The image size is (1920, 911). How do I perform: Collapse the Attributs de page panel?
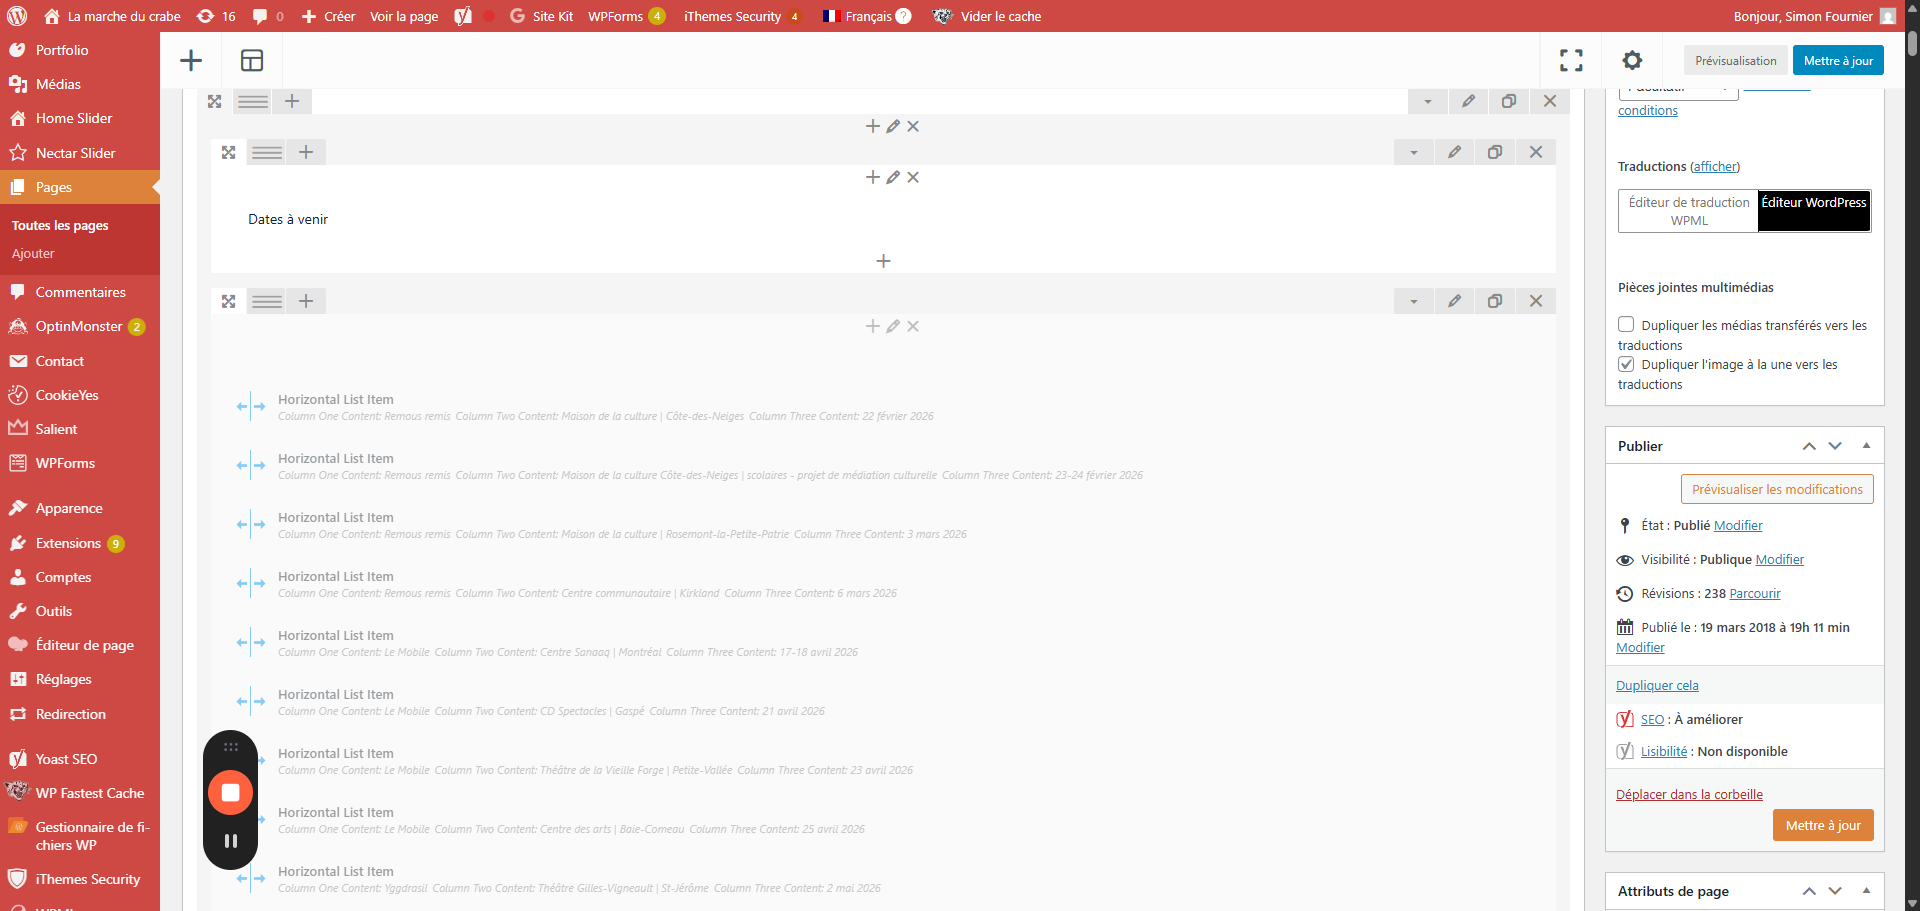pos(1866,891)
